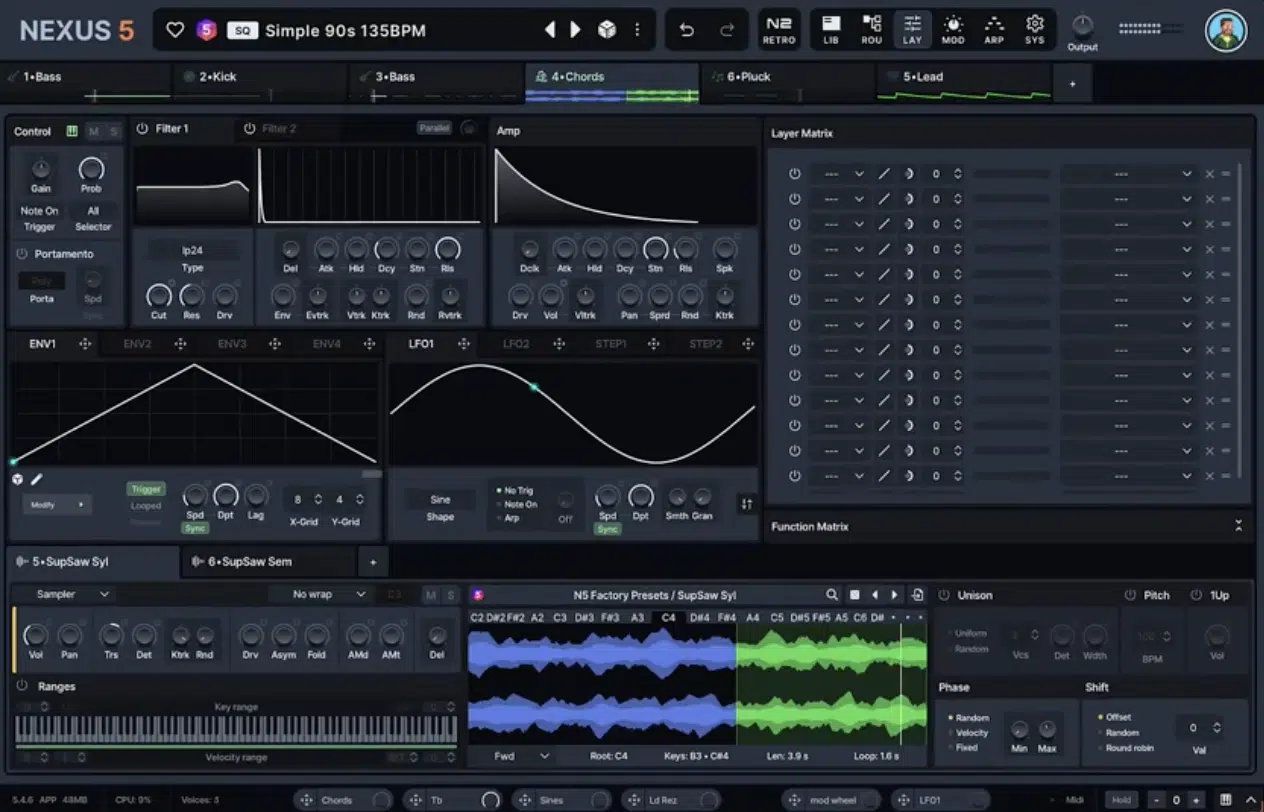
Task: Click the LFO swap arrows icon
Action: point(746,504)
